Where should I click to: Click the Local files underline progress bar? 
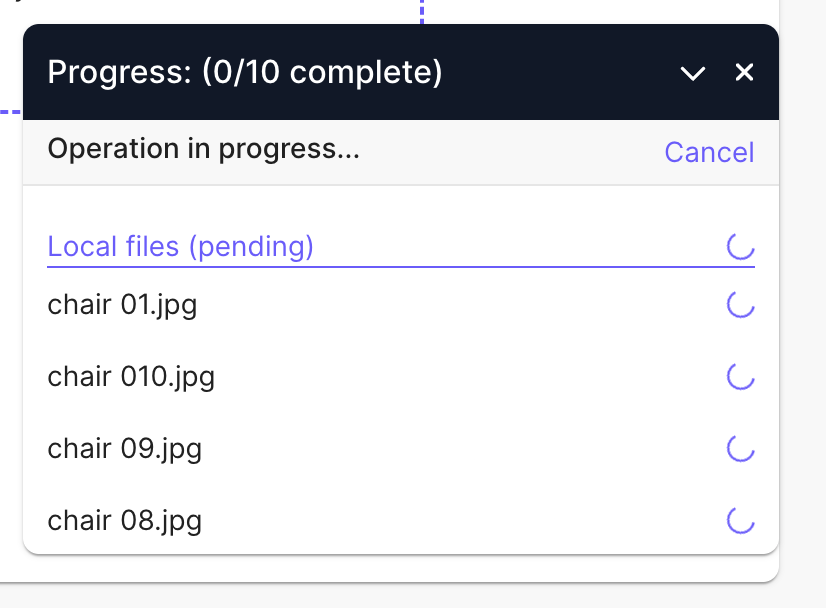click(x=400, y=266)
